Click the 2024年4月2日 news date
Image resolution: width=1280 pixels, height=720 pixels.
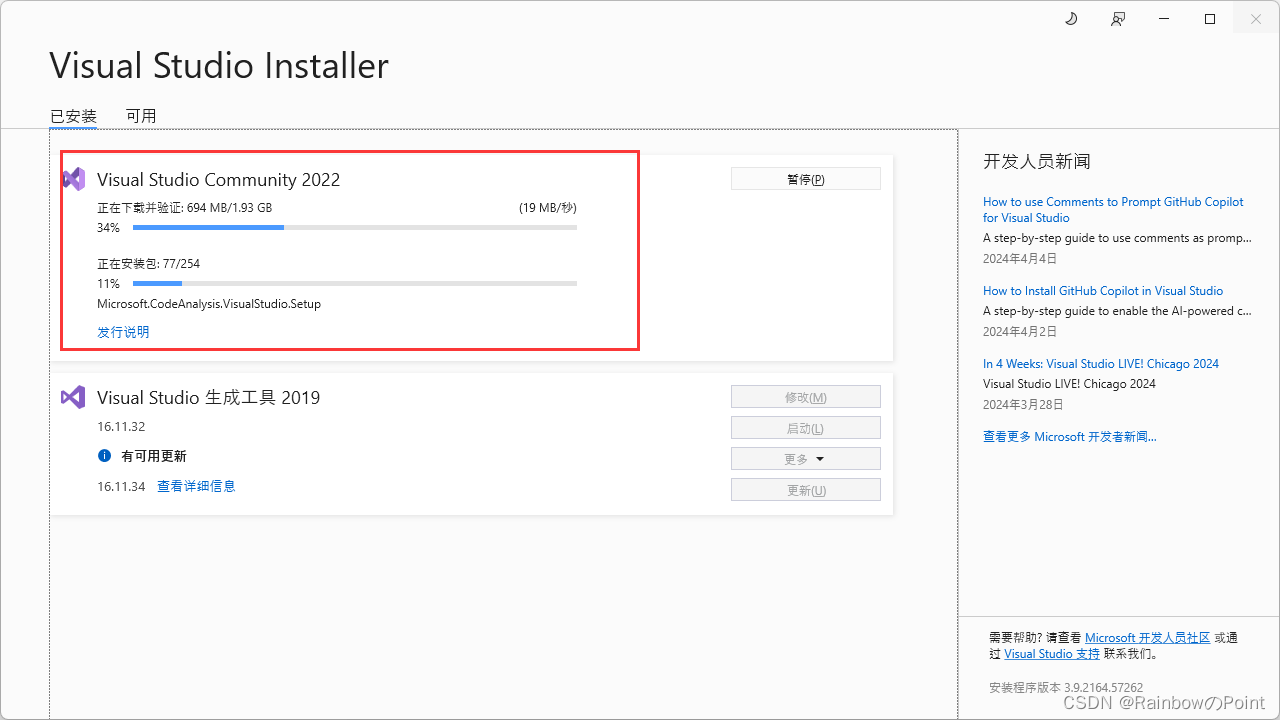[x=1020, y=331]
